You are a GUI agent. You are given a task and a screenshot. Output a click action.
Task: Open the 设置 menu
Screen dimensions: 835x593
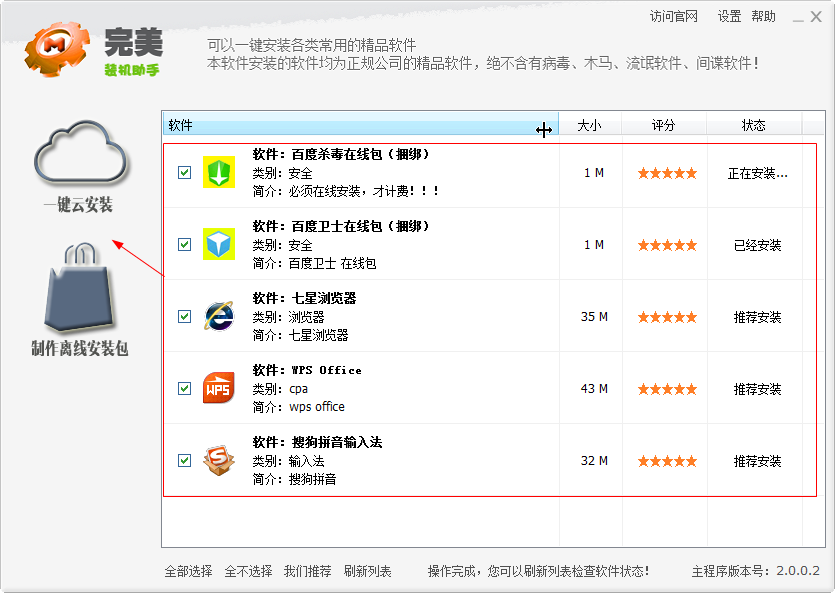[728, 17]
